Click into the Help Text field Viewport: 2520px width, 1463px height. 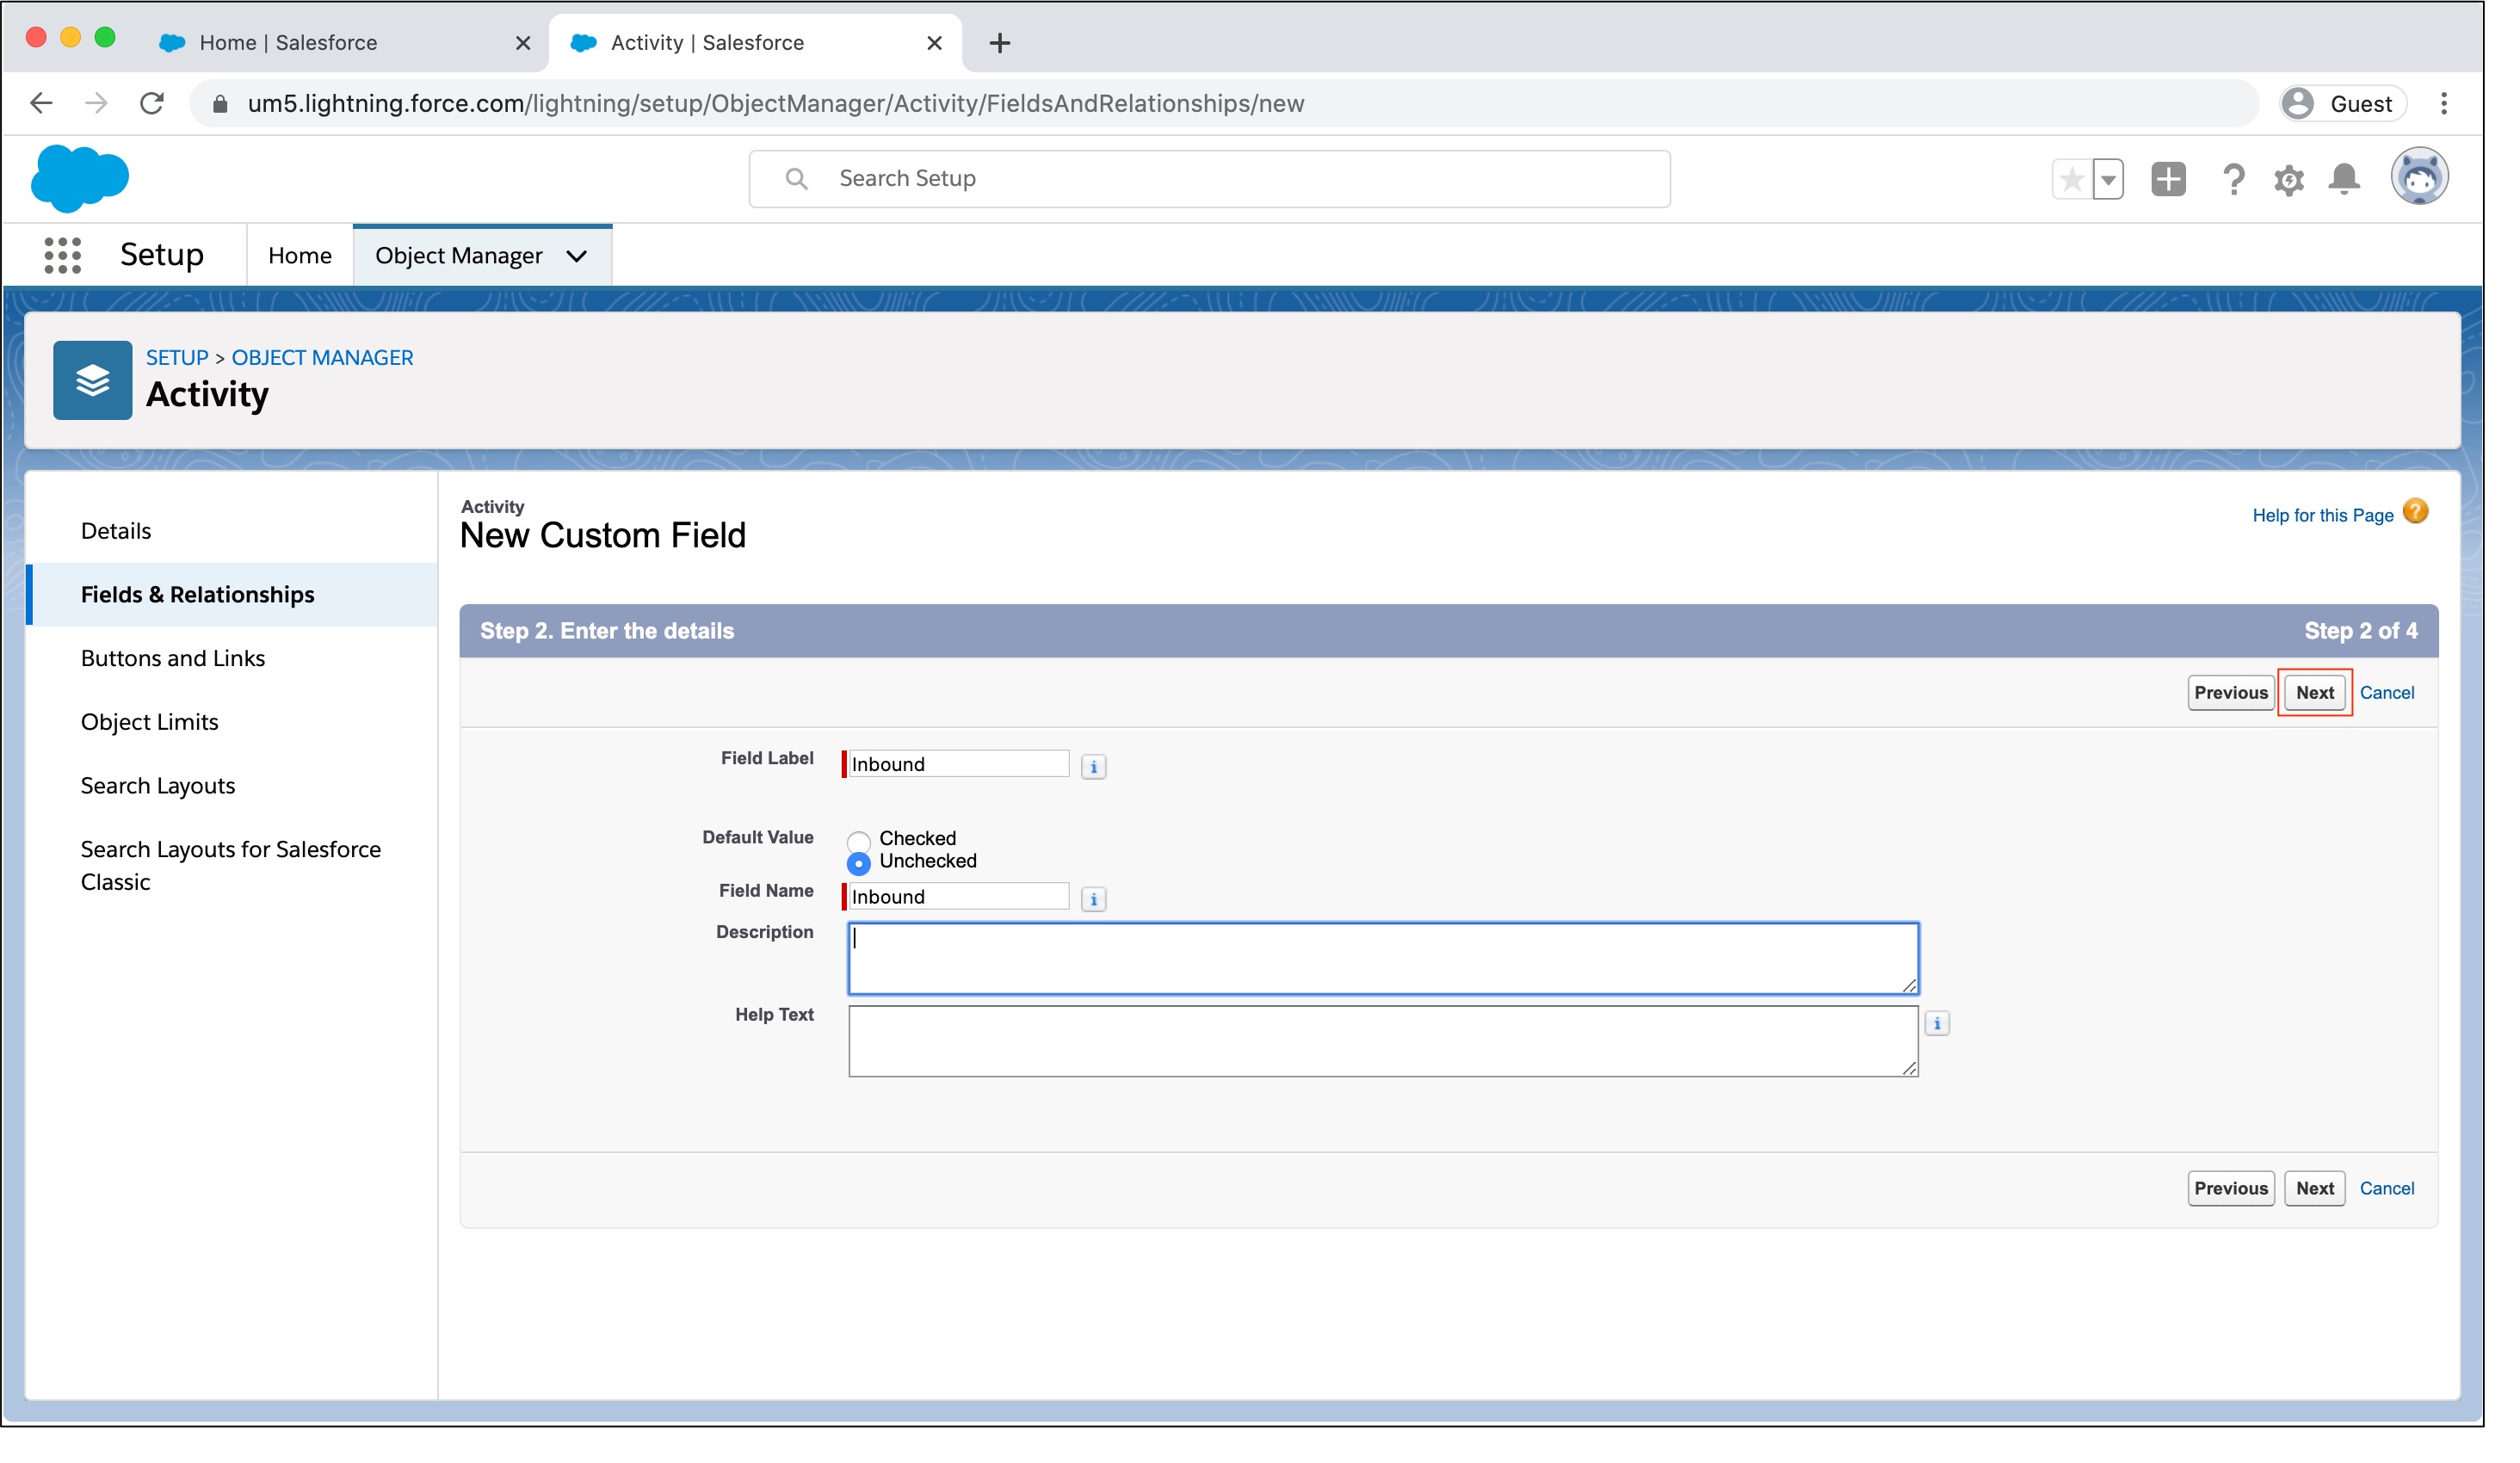click(1382, 1041)
